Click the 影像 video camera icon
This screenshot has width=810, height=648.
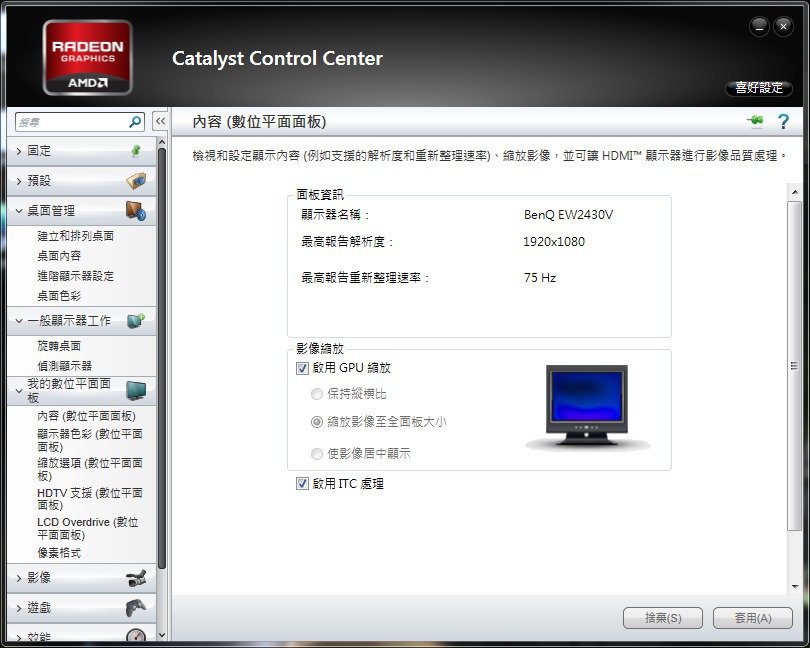pos(136,578)
